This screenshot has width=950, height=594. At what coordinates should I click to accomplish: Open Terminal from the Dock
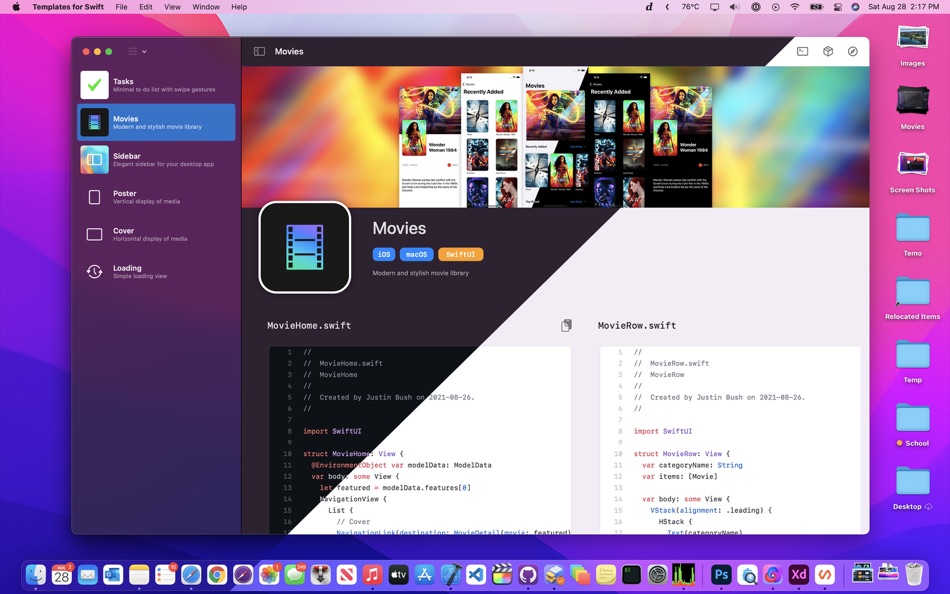coord(631,574)
